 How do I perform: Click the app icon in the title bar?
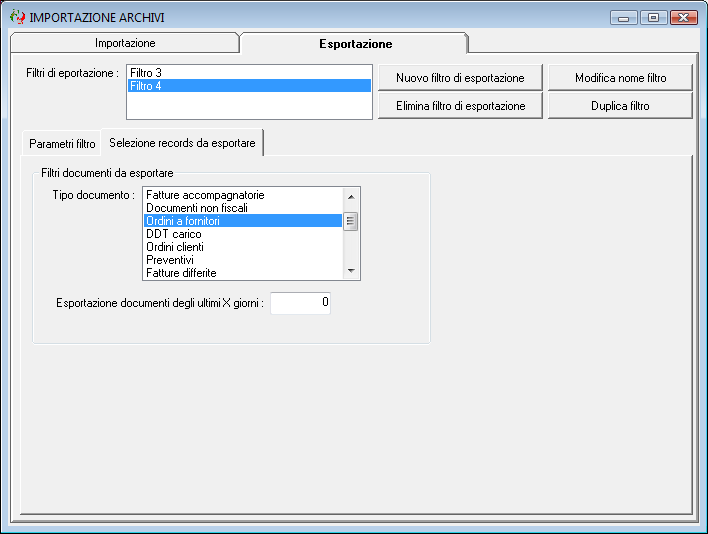pos(18,17)
